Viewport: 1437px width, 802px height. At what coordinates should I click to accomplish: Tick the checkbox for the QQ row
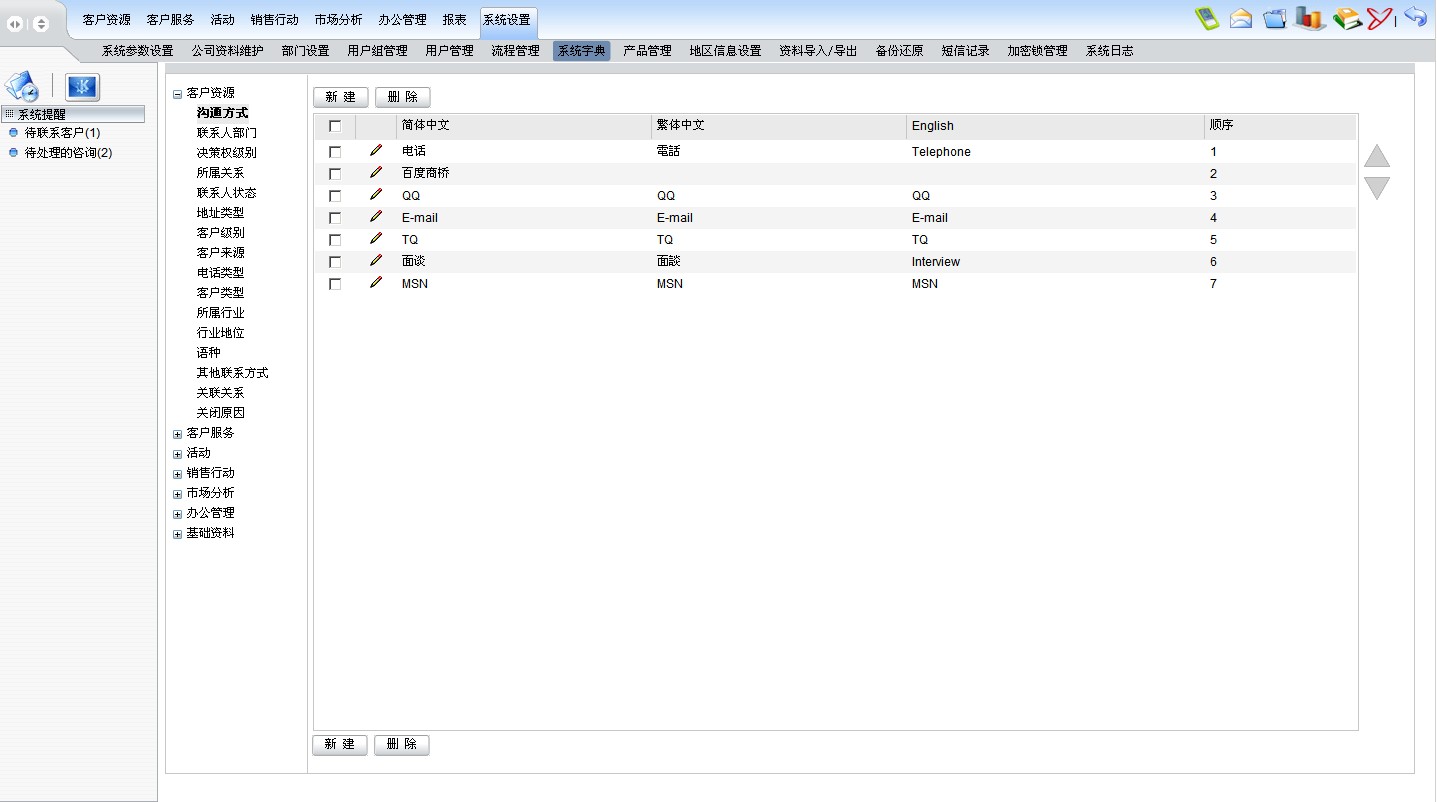[x=335, y=196]
